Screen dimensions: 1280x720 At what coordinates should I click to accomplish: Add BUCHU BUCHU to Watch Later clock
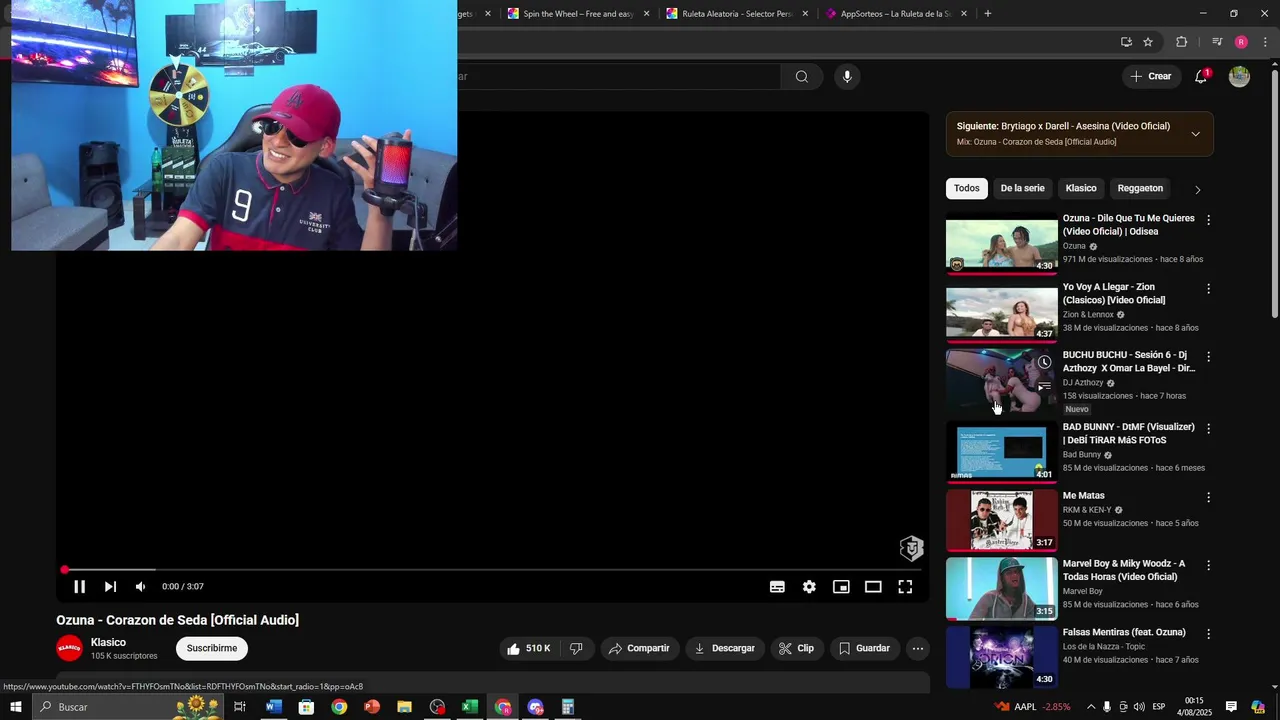[1044, 362]
